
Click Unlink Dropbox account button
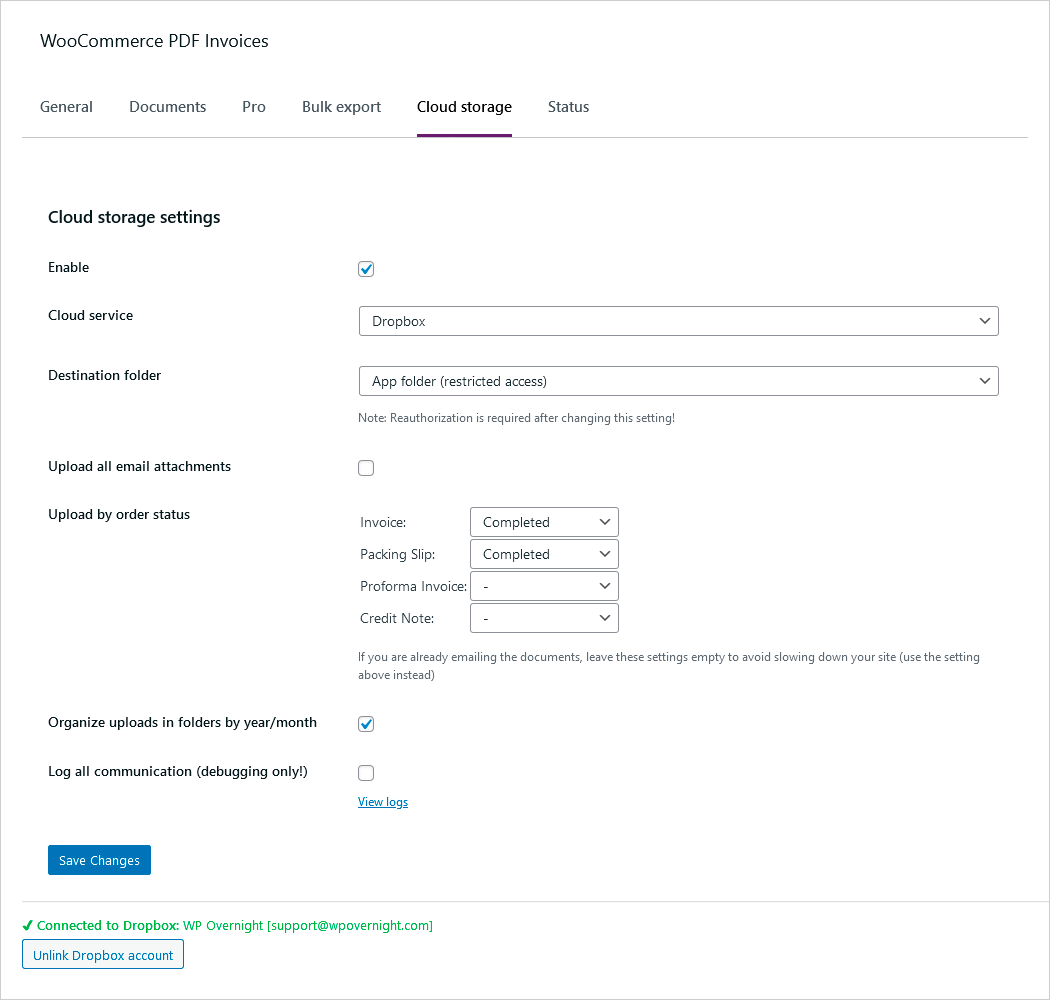[x=103, y=955]
